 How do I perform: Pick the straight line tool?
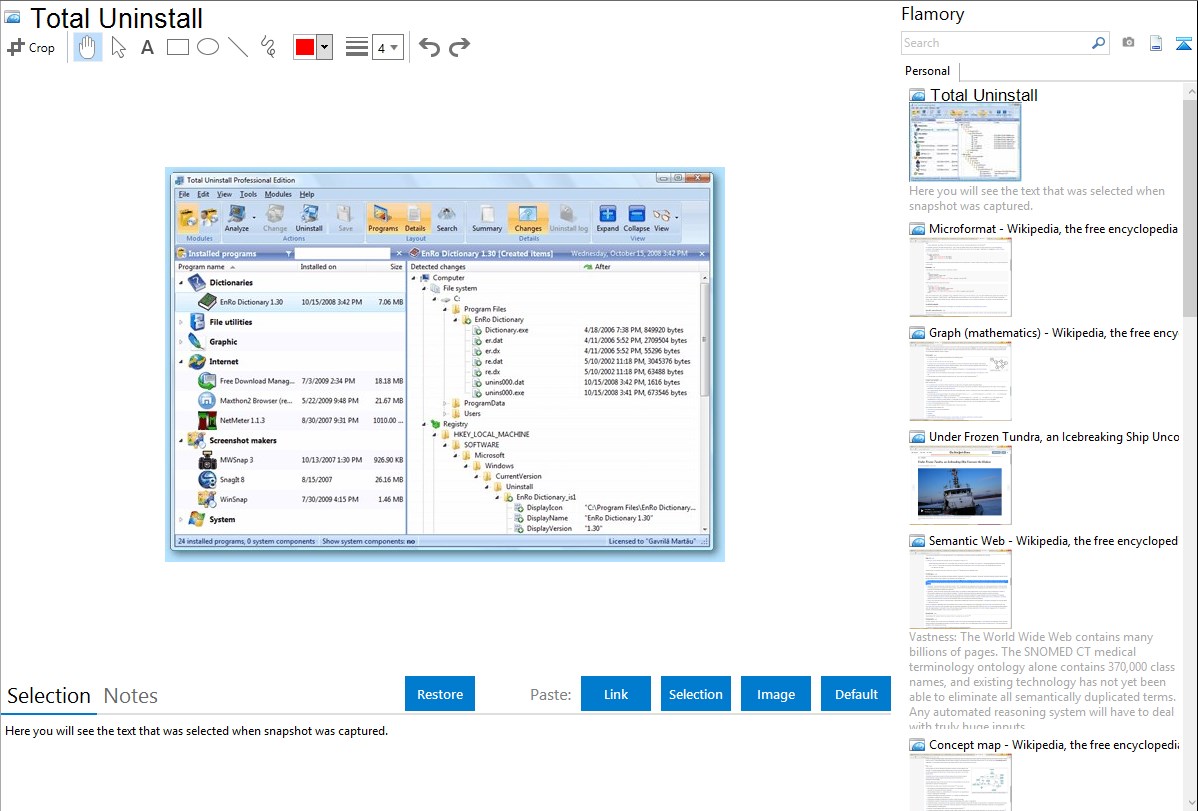pos(238,47)
